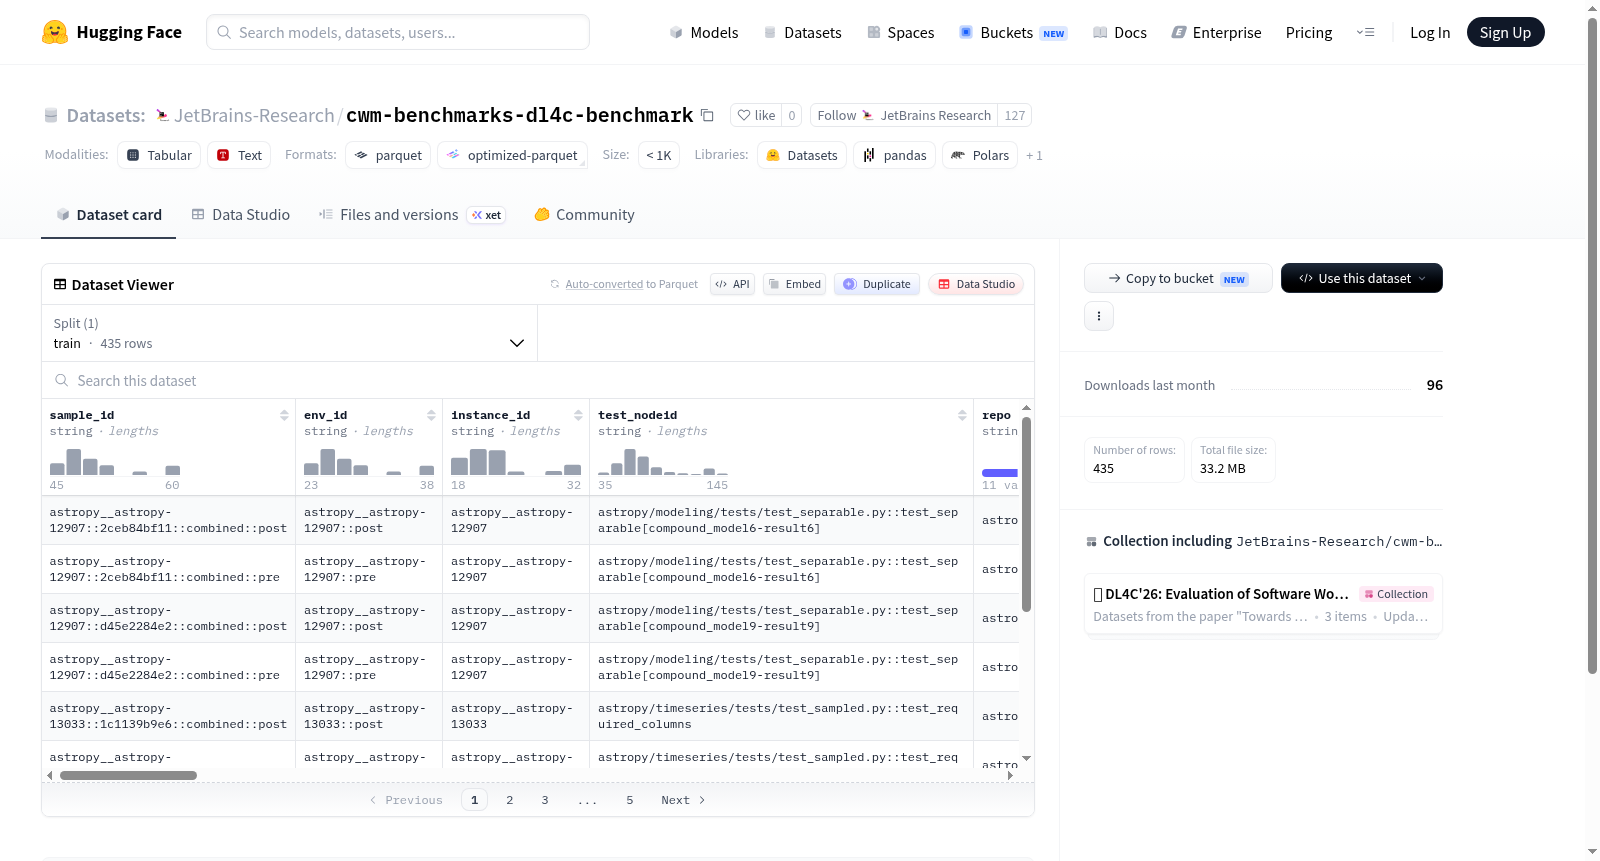
Task: Select the Polars library tag
Action: pyautogui.click(x=980, y=155)
